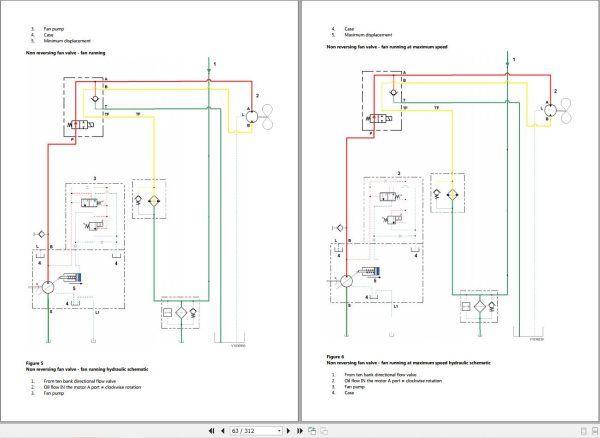Click the fan pump circle symbol in right diagram
Screen dimensions: 600x438
[x=346, y=281]
